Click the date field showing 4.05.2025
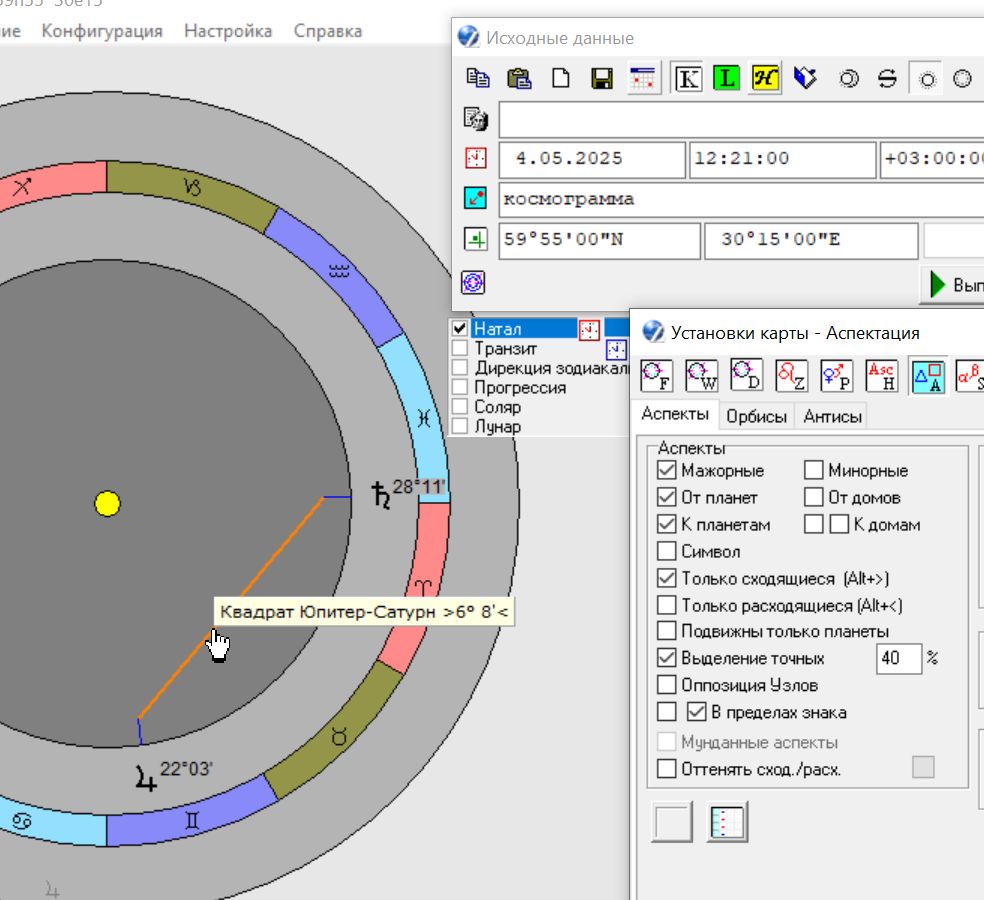The width and height of the screenshot is (984, 900). (x=592, y=159)
